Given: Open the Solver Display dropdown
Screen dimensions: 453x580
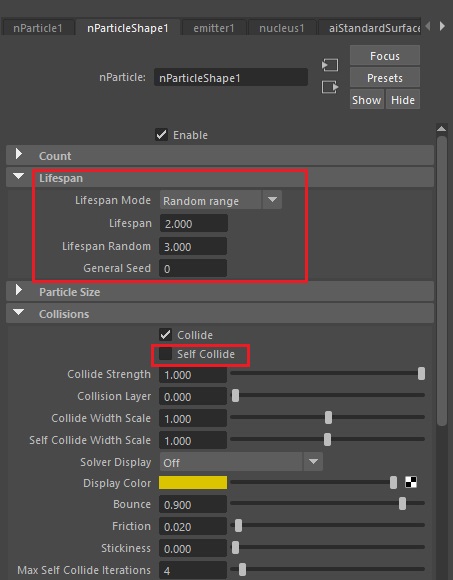Looking at the screenshot, I should tap(241, 462).
